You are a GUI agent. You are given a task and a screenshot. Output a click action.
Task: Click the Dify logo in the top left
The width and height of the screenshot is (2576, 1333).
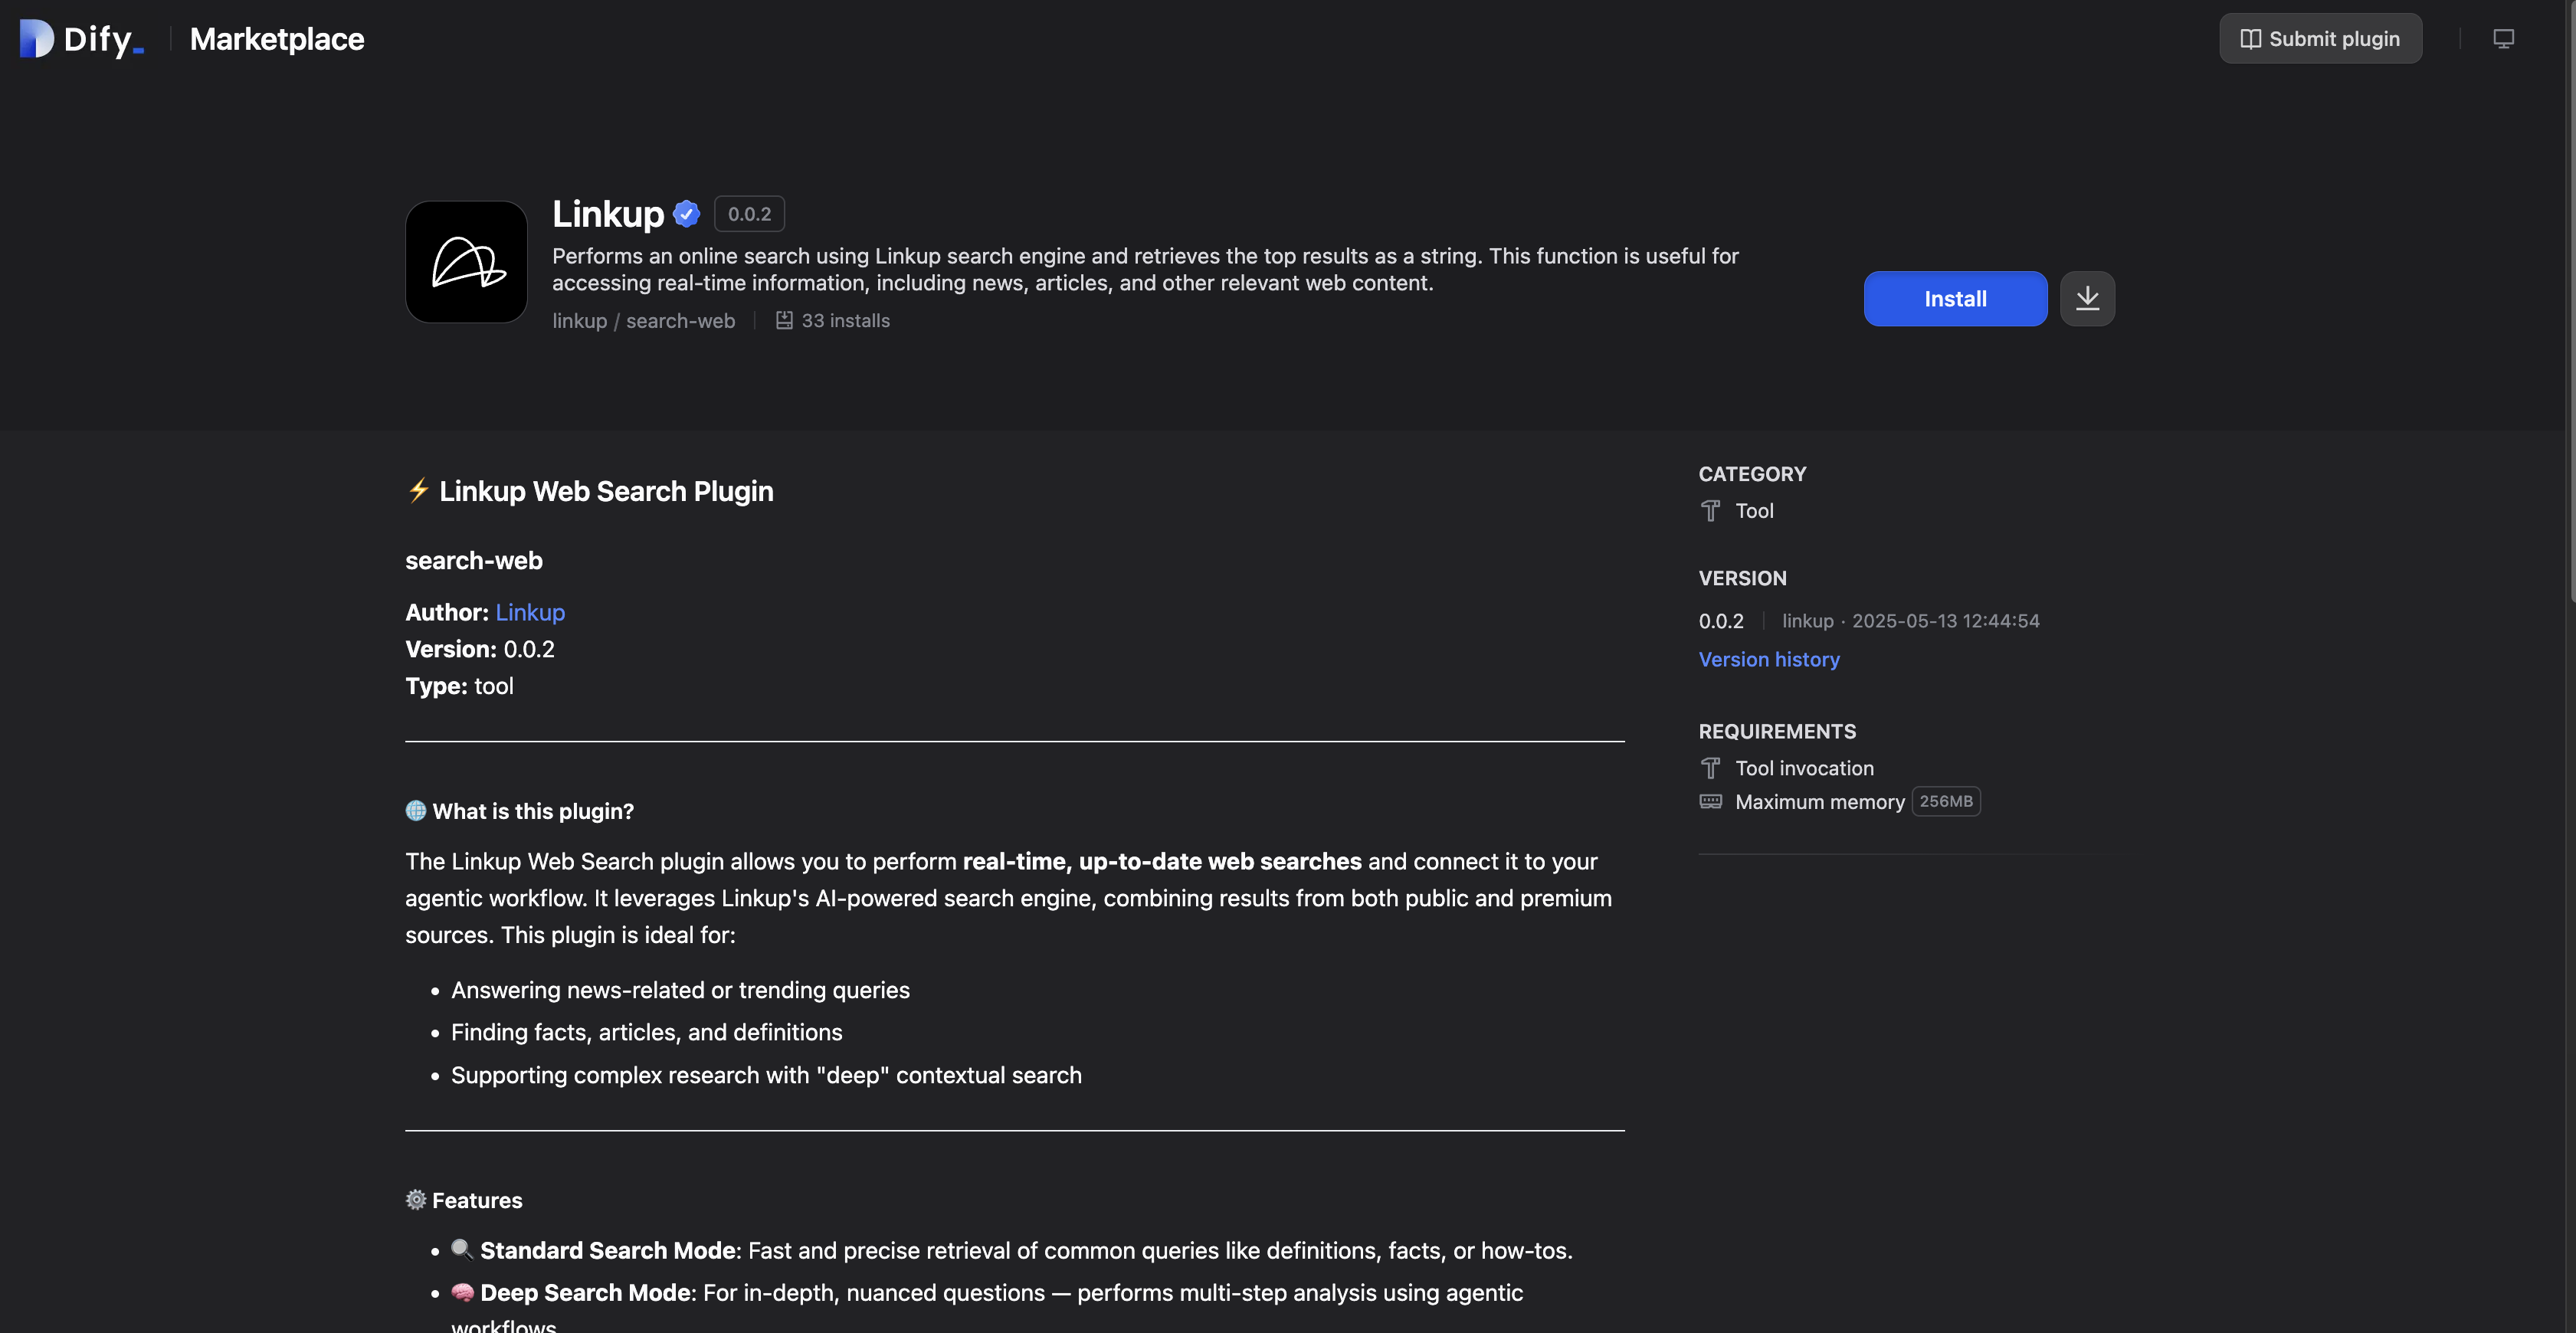(x=36, y=38)
